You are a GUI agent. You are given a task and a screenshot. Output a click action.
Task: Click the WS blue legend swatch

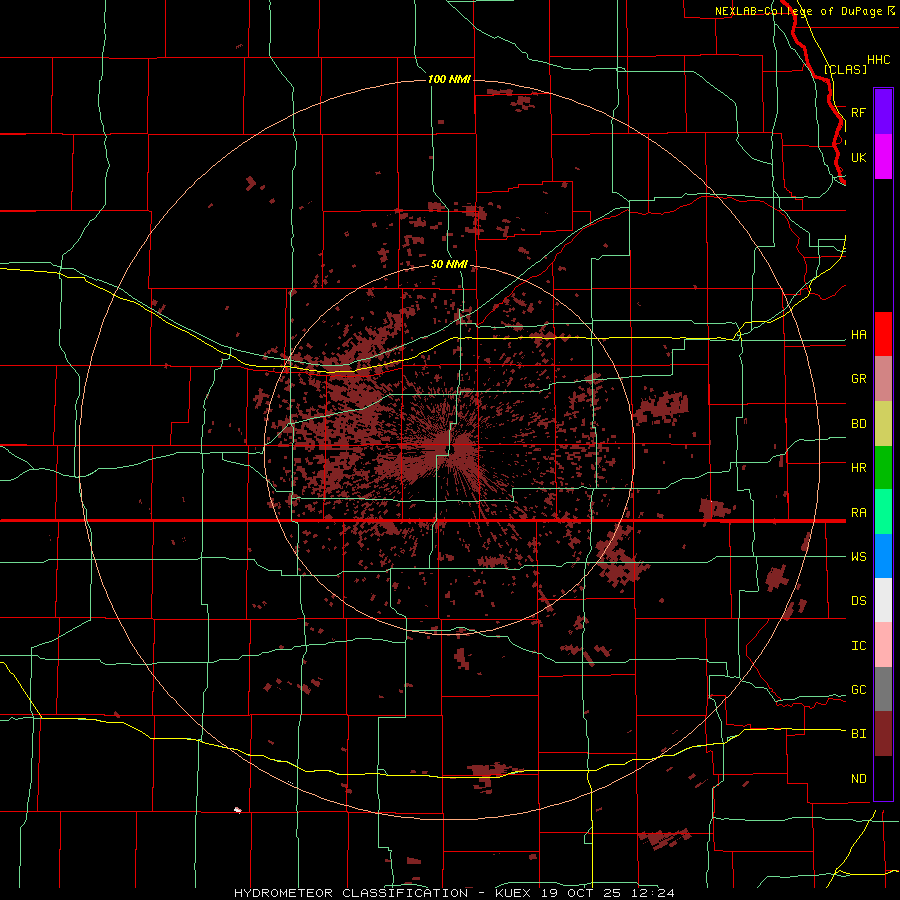pyautogui.click(x=883, y=556)
